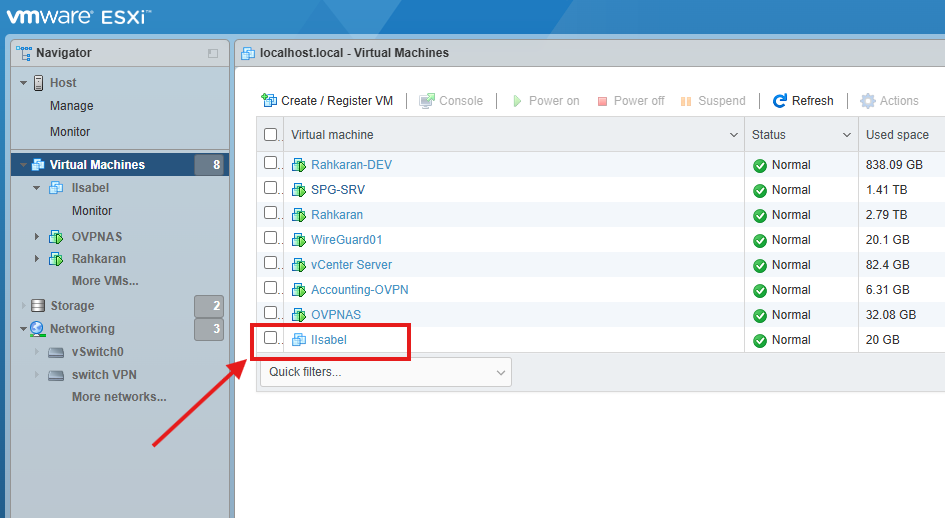Minimize the Navigator panel

213,53
